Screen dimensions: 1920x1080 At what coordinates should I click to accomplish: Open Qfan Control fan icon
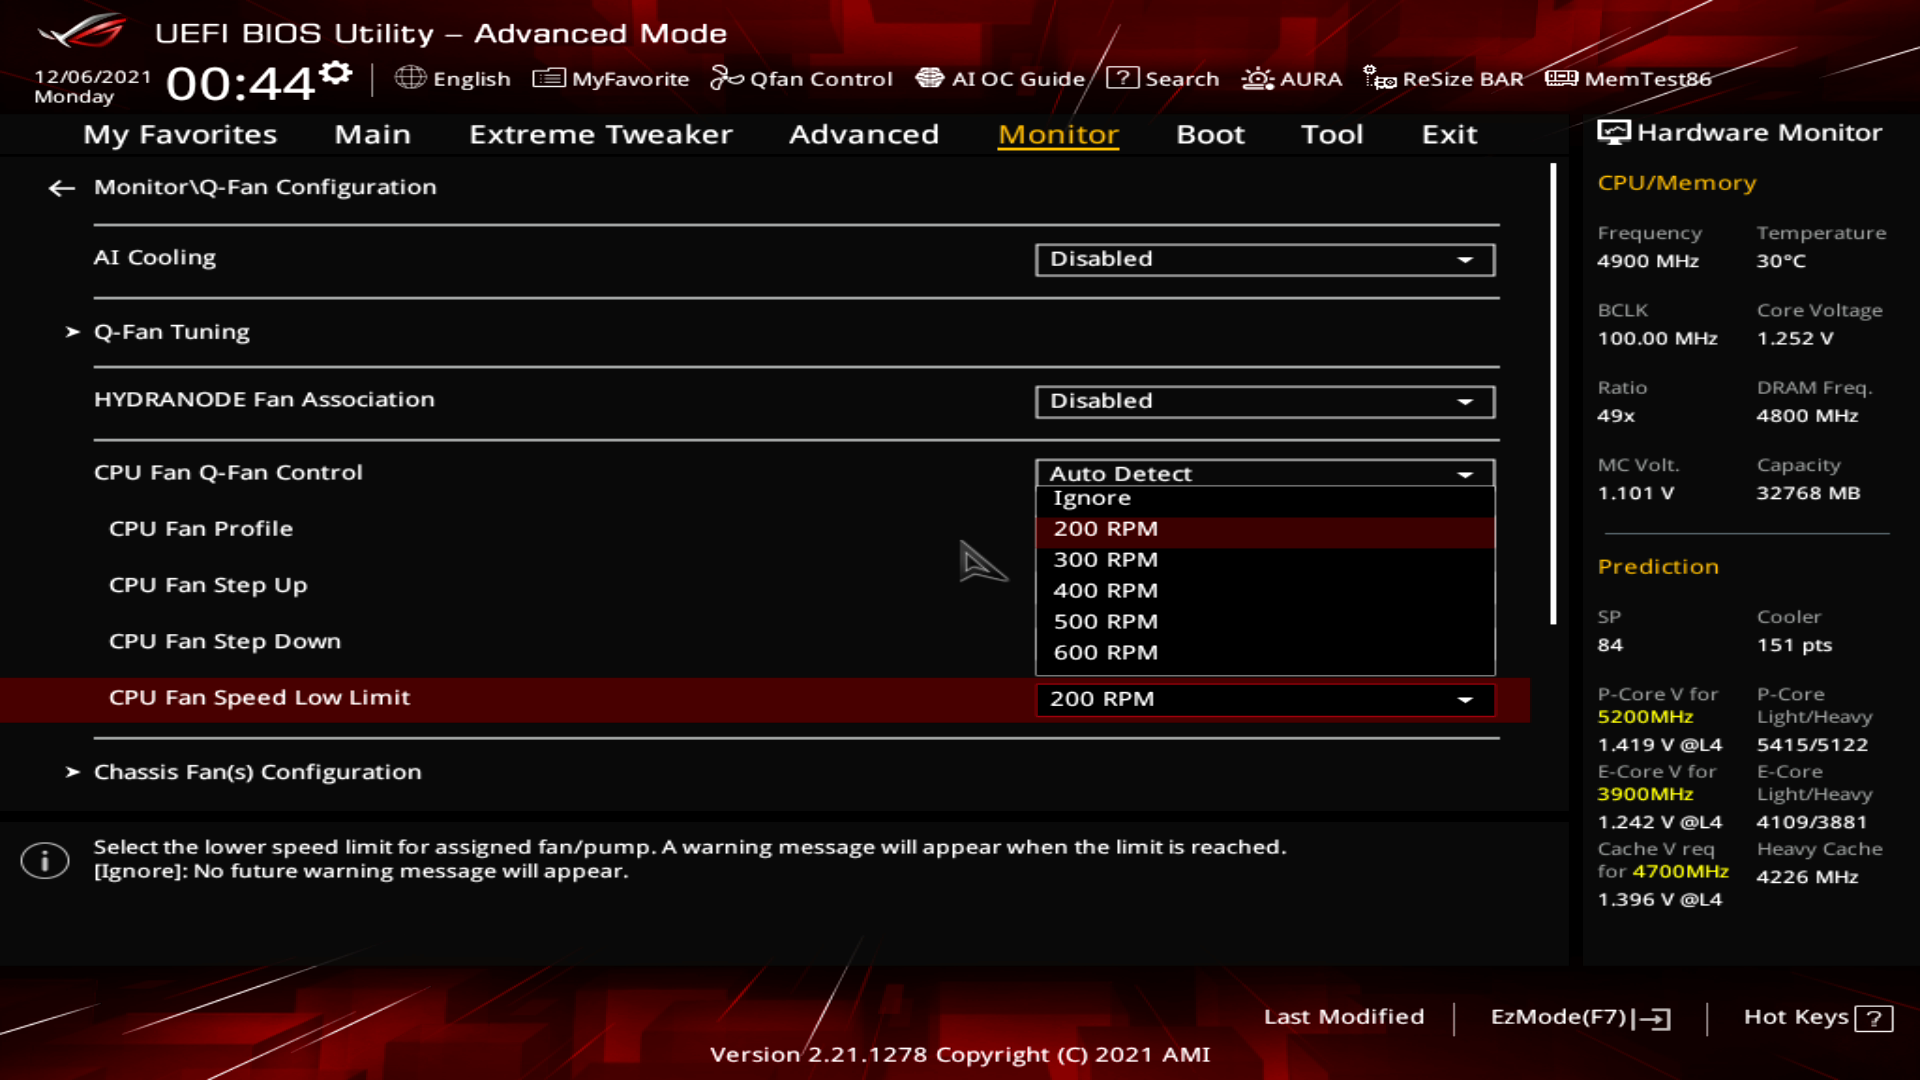726,78
